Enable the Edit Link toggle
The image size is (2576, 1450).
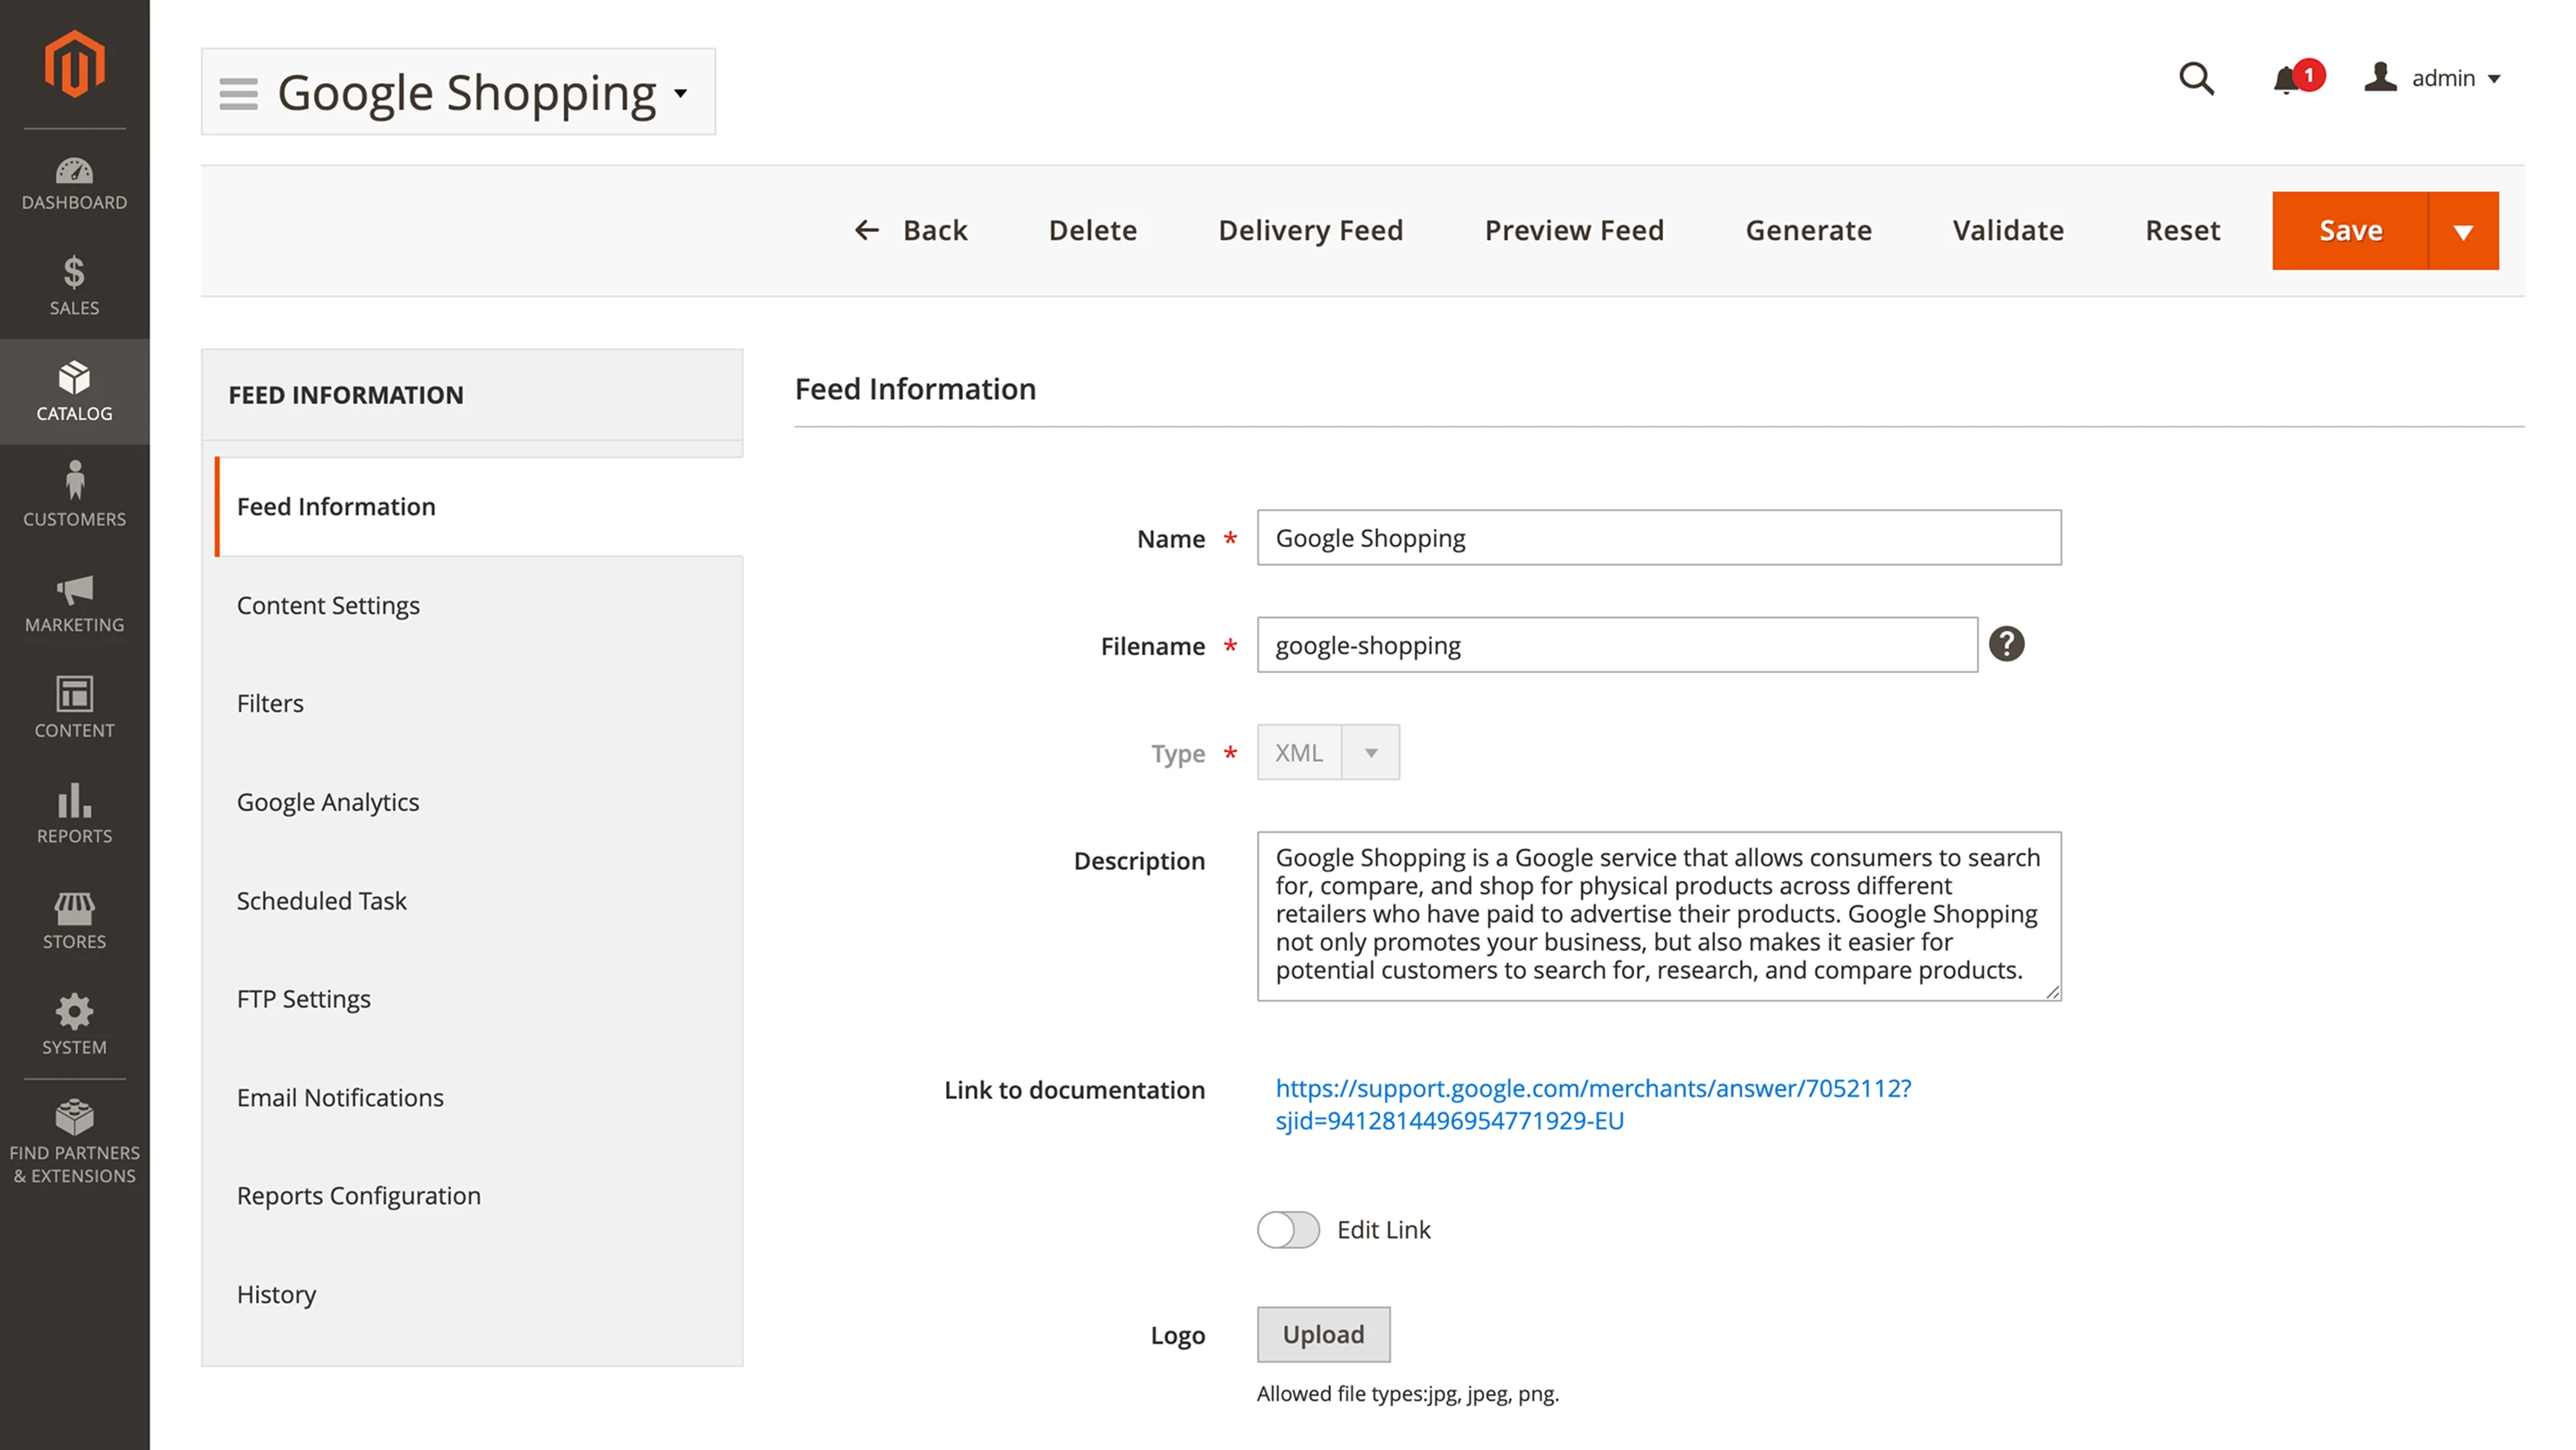click(1288, 1229)
